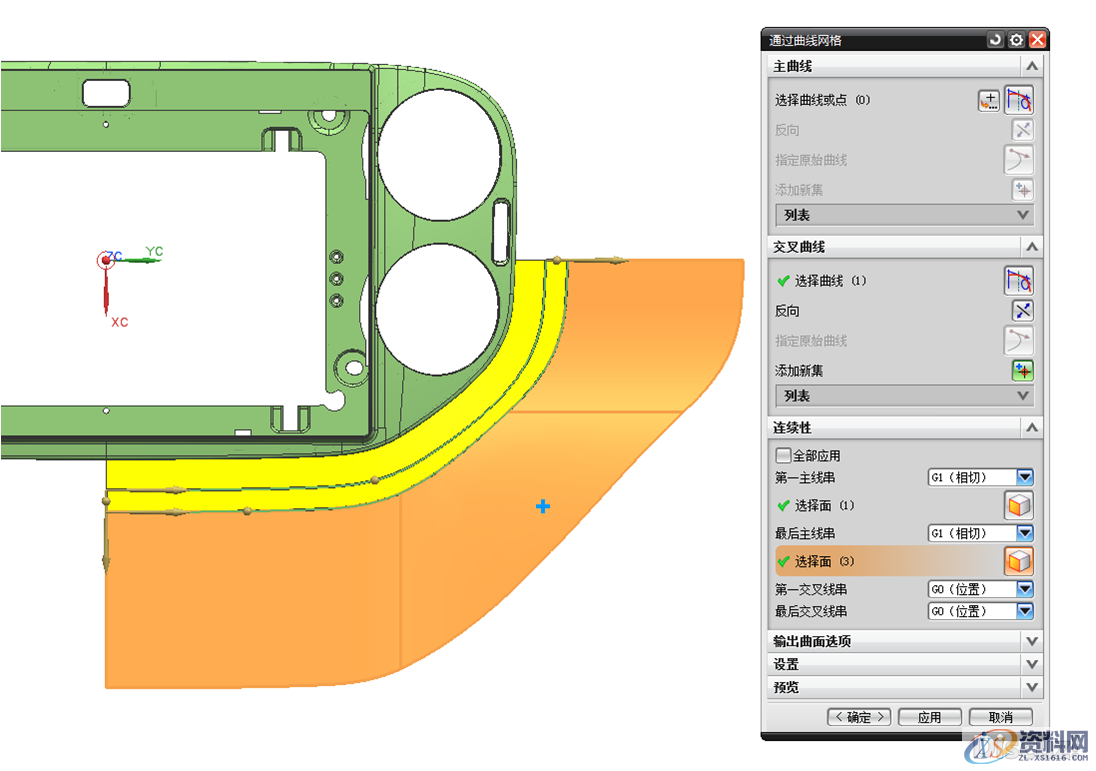The width and height of the screenshot is (1096, 771).
Task: Enable the 全部应用 checkbox
Action: point(783,455)
